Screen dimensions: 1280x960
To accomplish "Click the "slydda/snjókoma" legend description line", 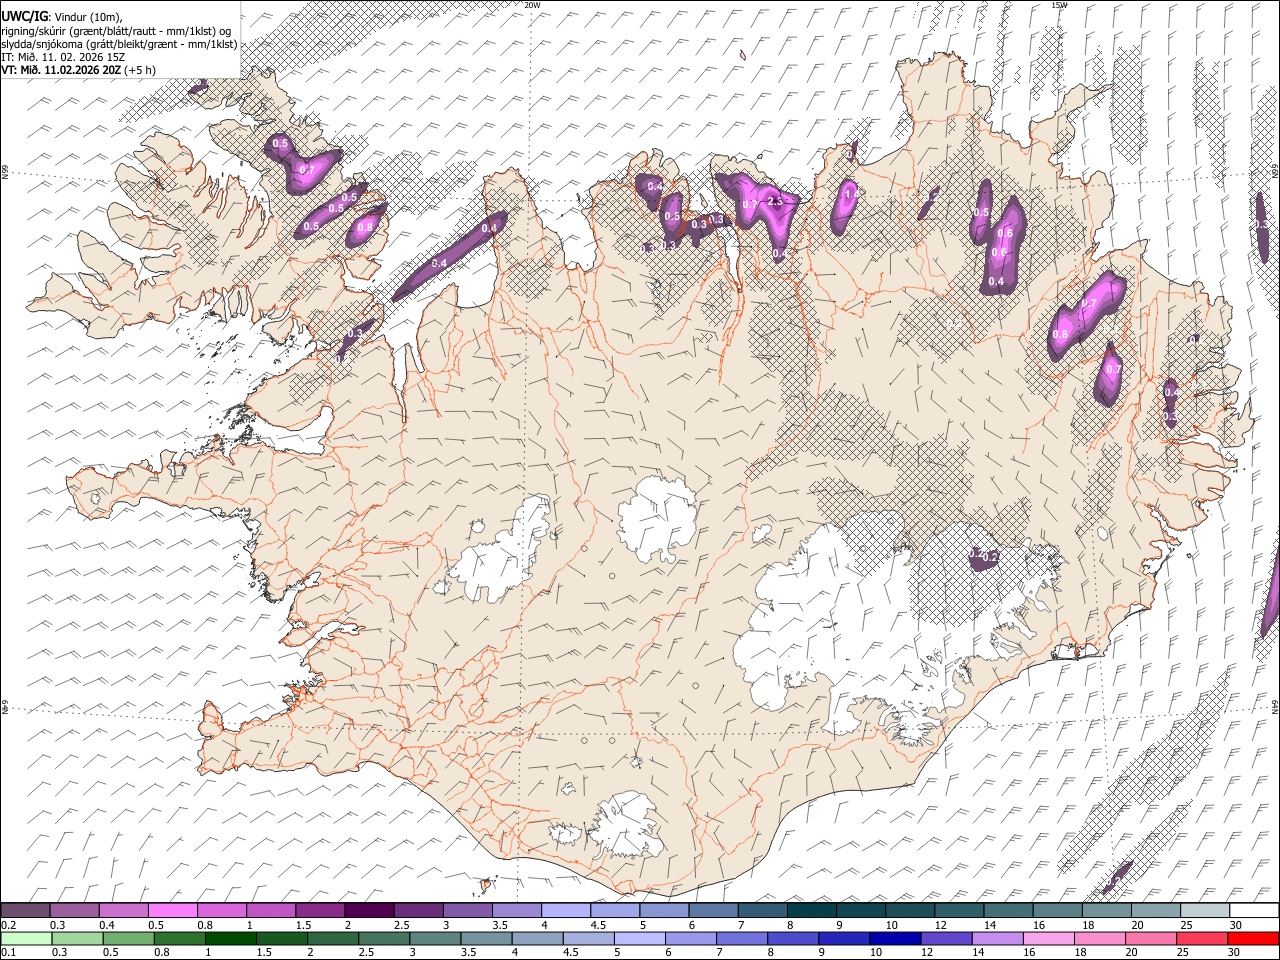I will (119, 44).
